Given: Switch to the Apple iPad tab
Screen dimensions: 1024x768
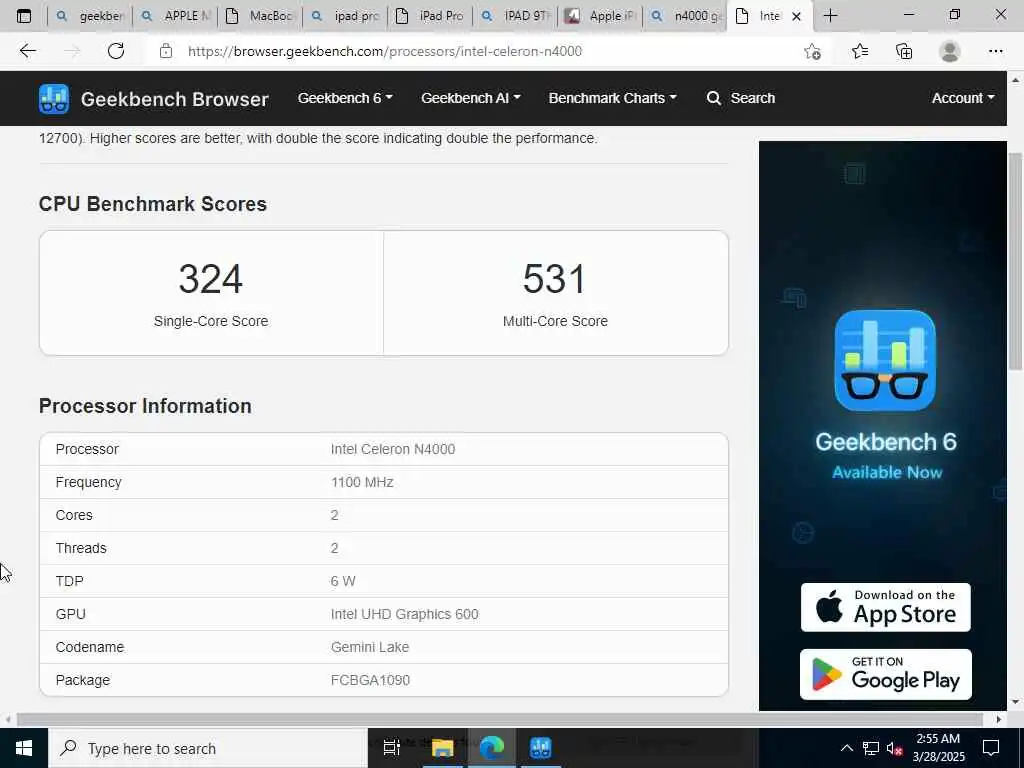Looking at the screenshot, I should (x=599, y=16).
